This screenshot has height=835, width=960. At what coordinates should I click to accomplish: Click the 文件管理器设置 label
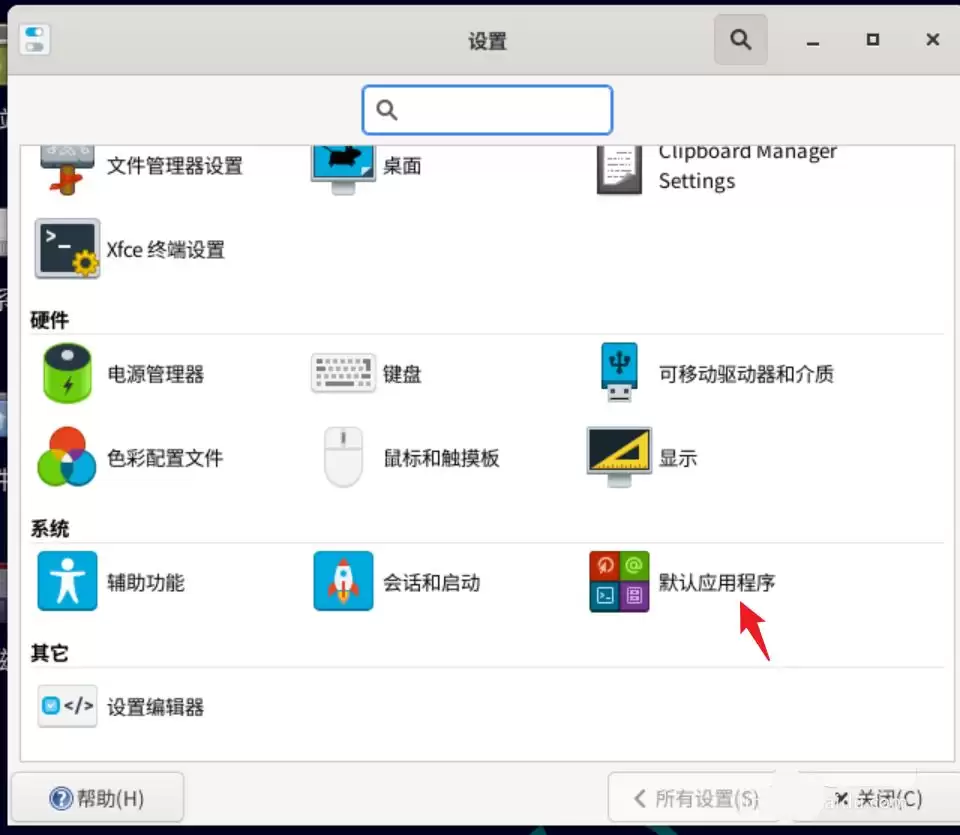175,165
